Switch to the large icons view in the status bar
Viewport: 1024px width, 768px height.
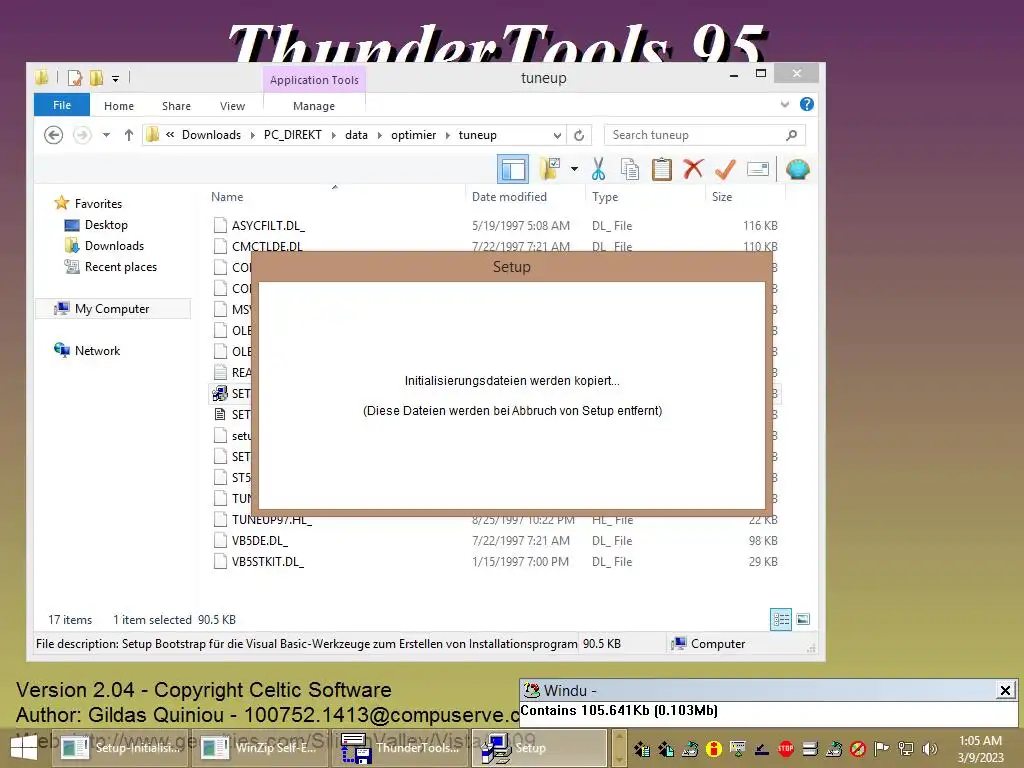(803, 619)
